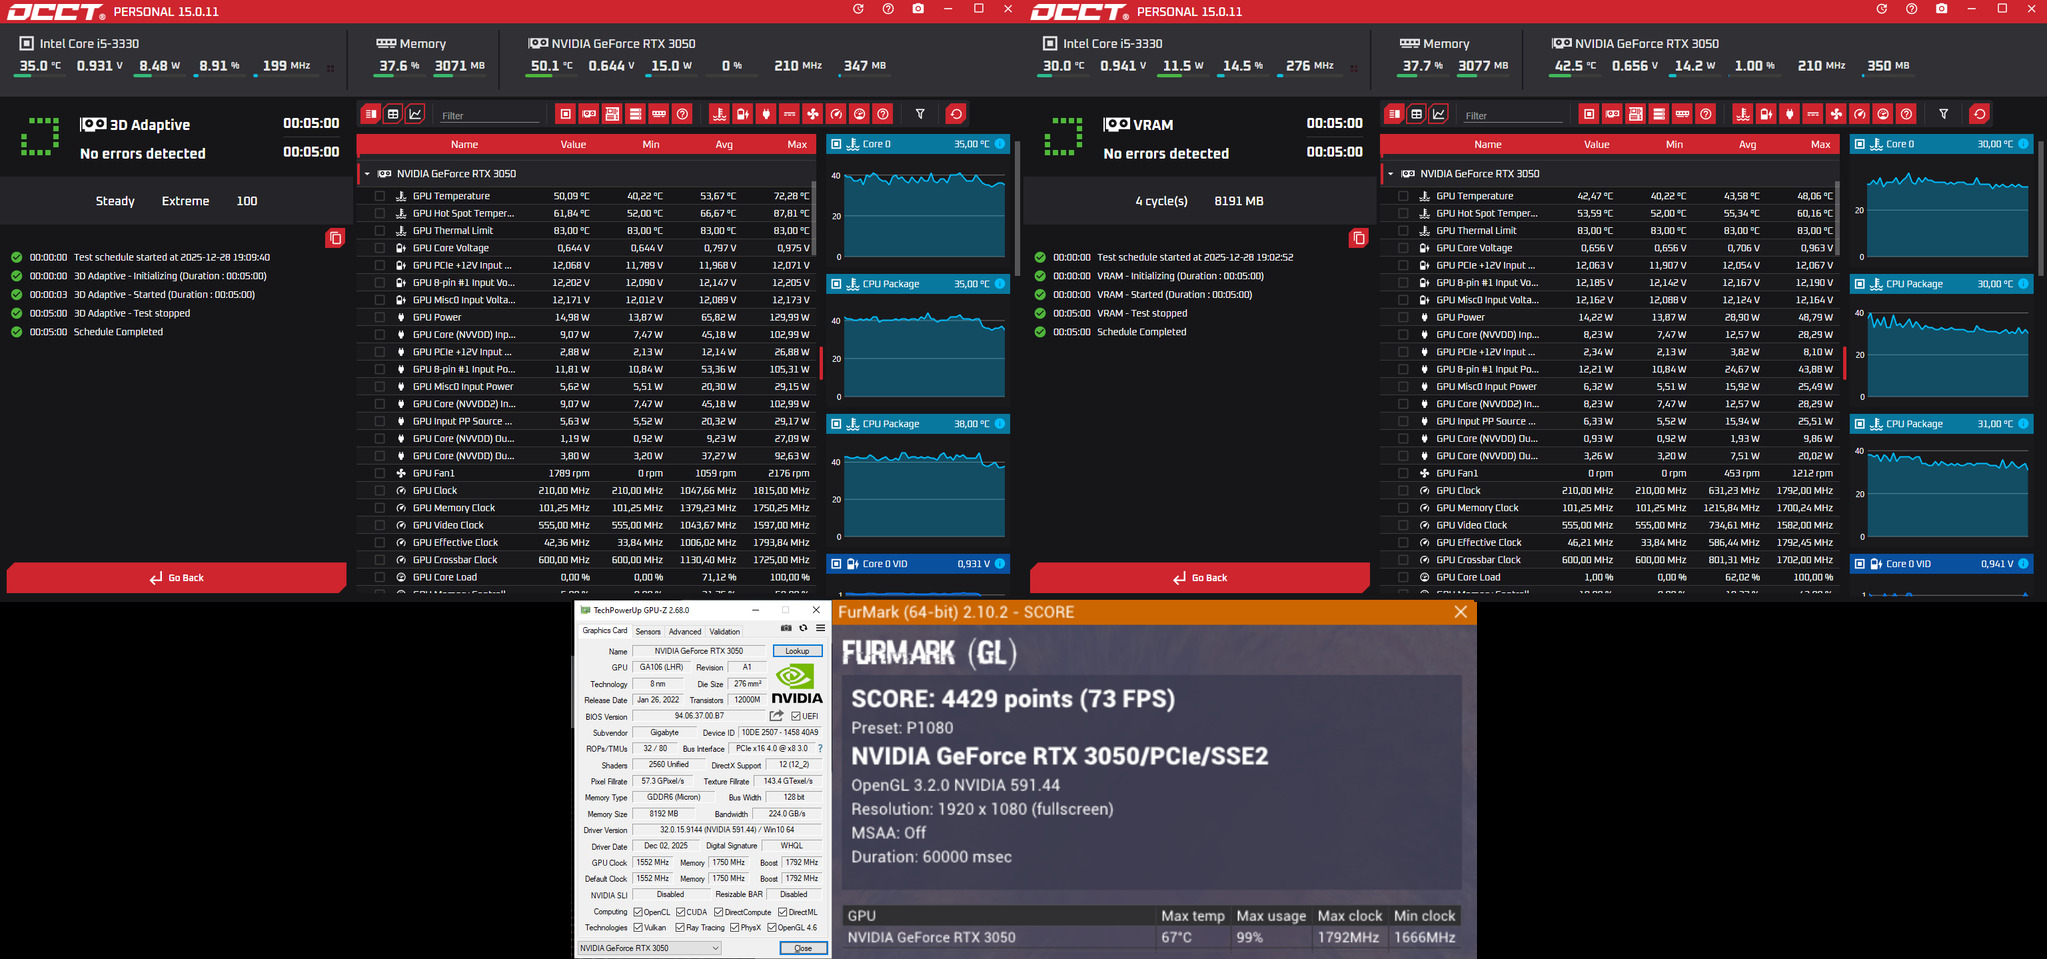
Task: Refresh GPU-Z data
Action: 803,628
